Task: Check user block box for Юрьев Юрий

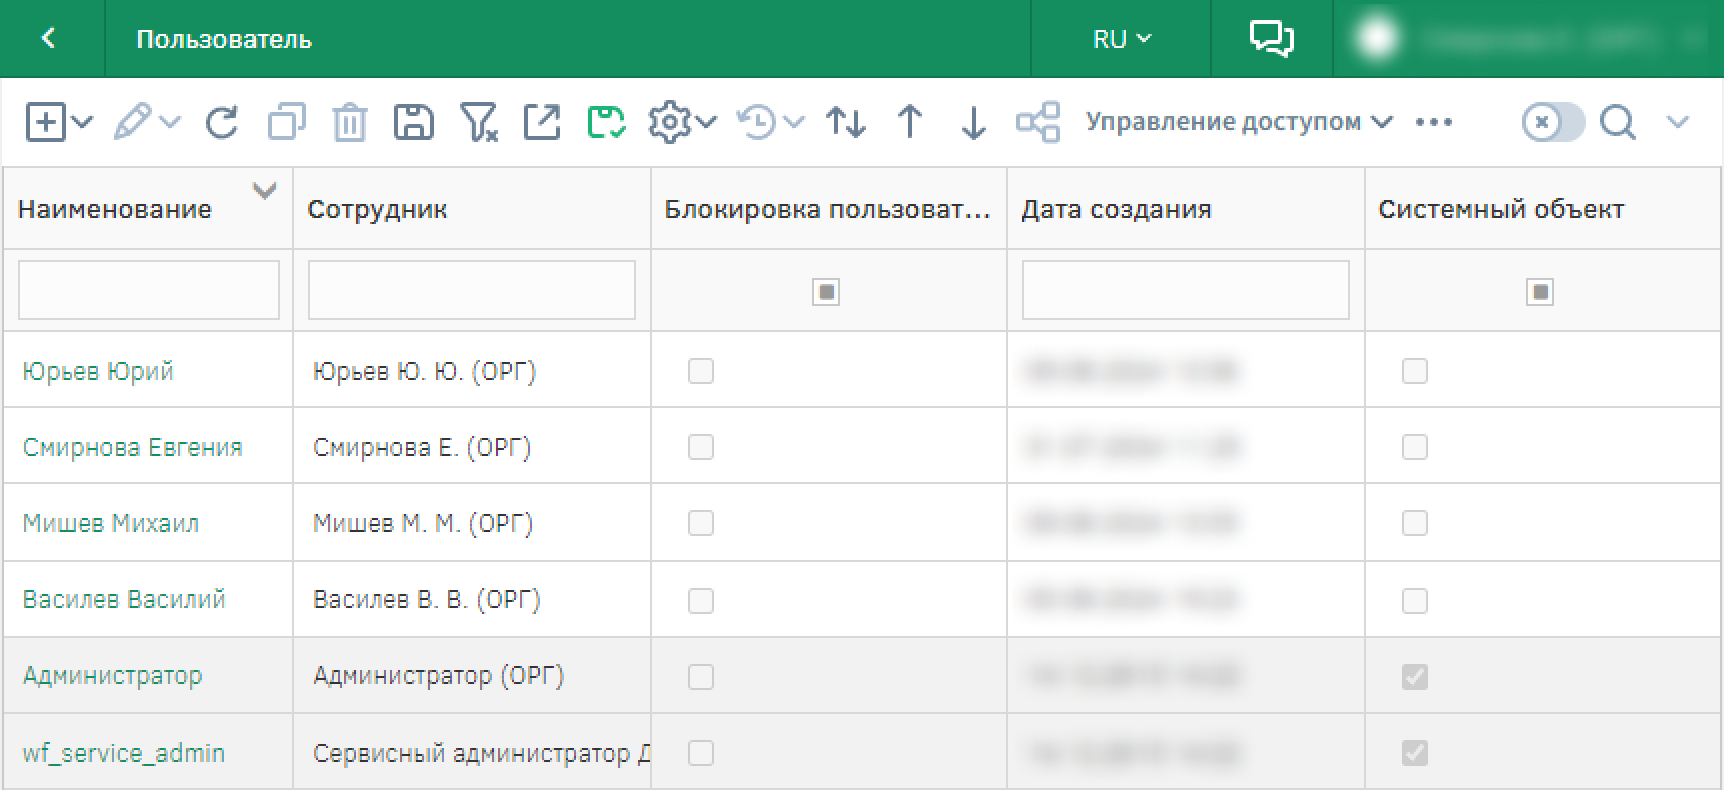Action: (x=701, y=371)
